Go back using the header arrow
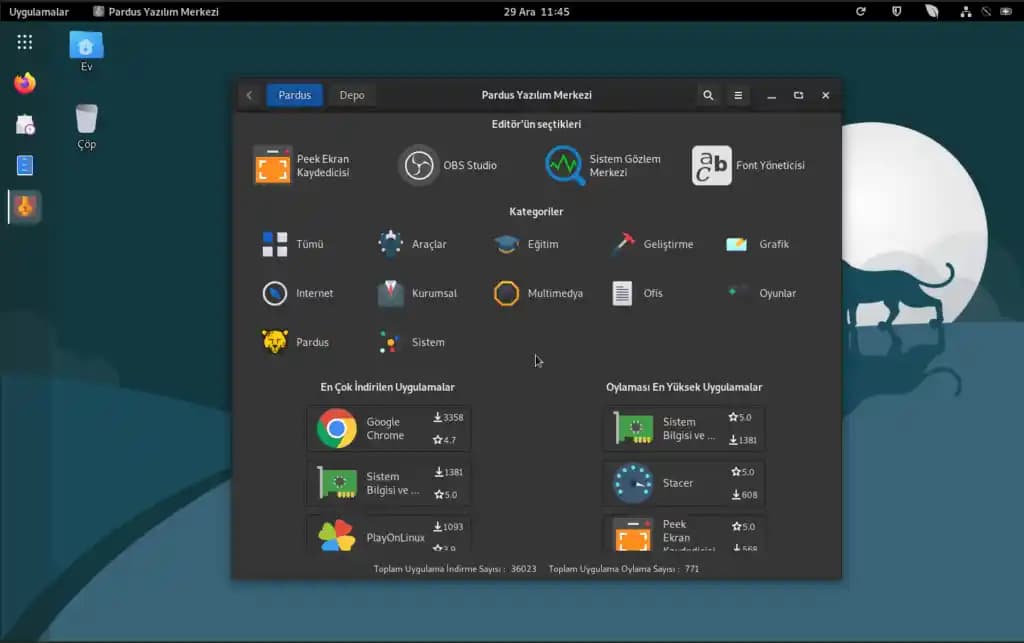The height and width of the screenshot is (643, 1024). [x=249, y=95]
